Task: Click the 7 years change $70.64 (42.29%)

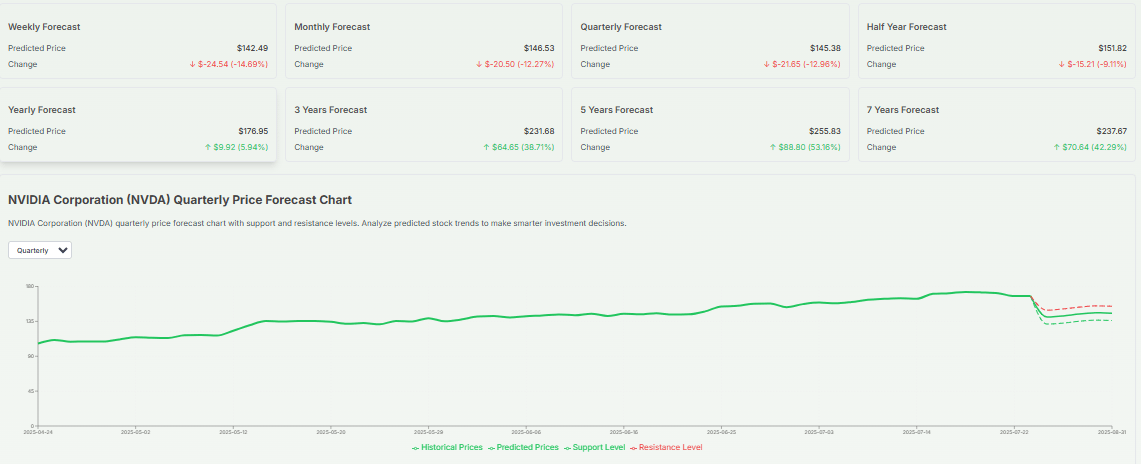Action: click(x=1090, y=147)
